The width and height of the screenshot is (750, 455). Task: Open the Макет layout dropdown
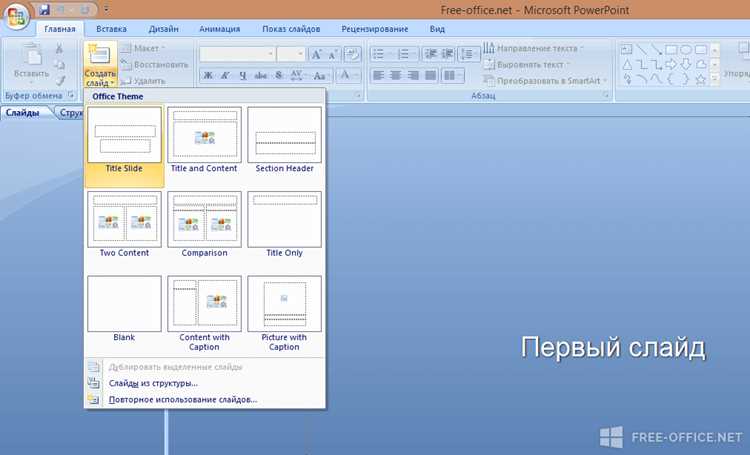(143, 48)
